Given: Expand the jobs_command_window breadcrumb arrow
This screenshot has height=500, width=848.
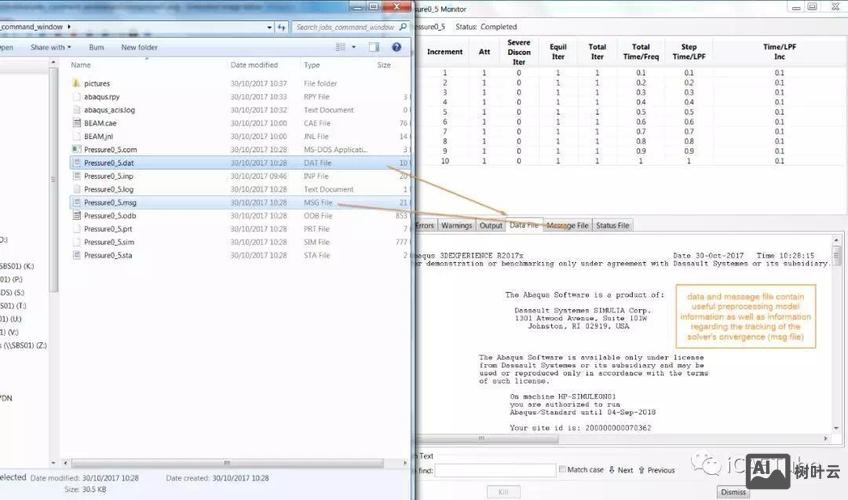Looking at the screenshot, I should click(69, 26).
